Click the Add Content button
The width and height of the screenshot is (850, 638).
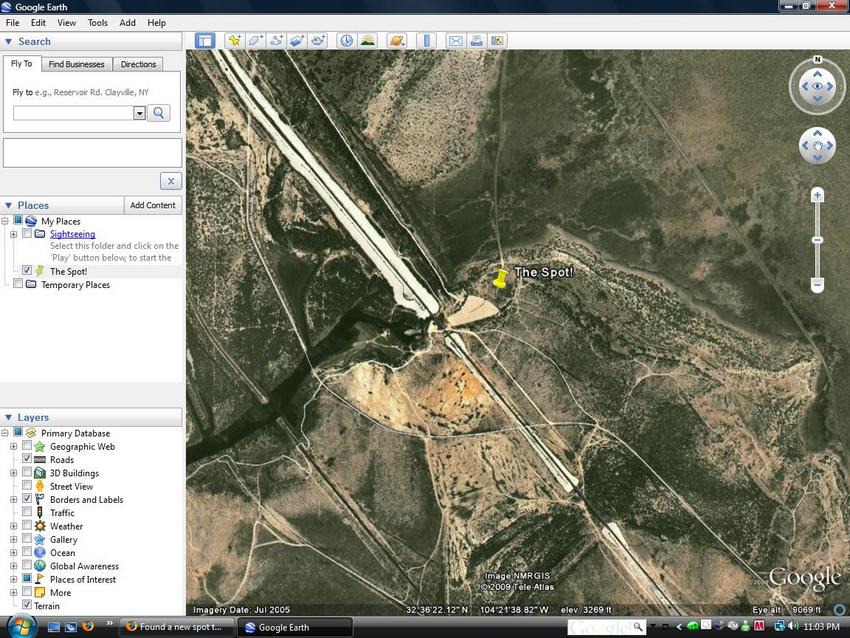(153, 205)
